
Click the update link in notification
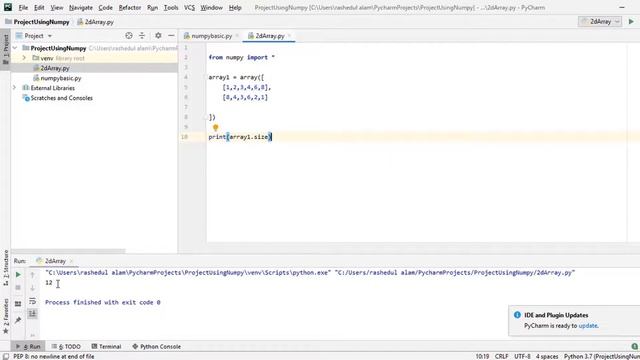click(588, 326)
